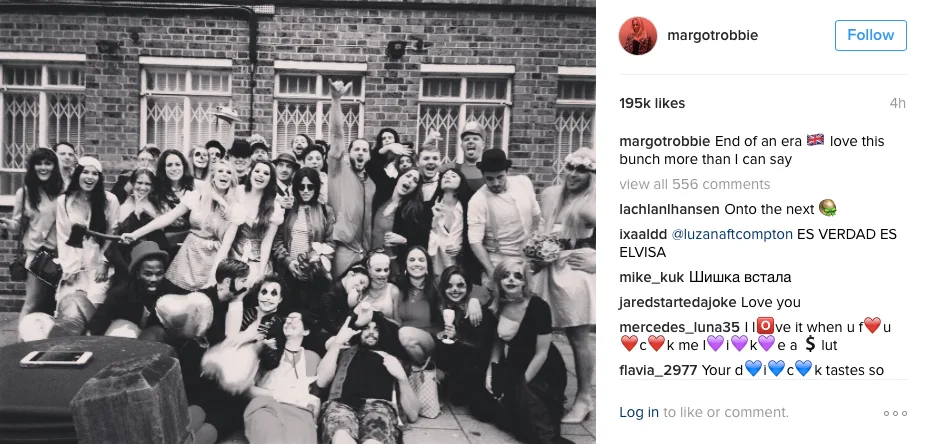
Task: Open mike_kuk's profile
Action: point(651,277)
